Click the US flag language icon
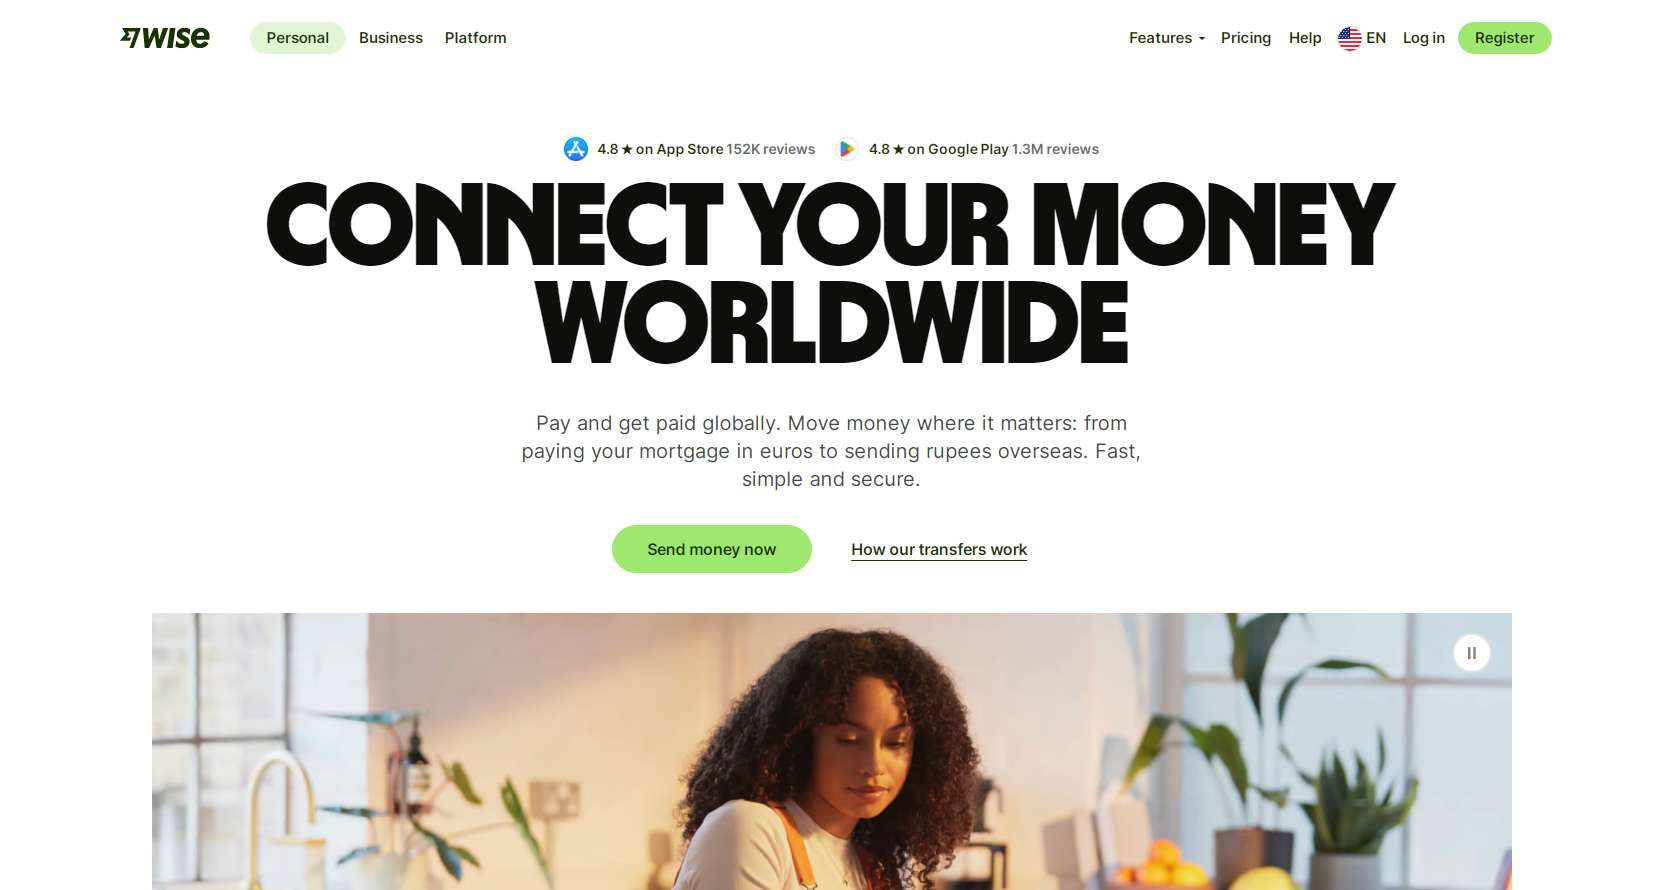Viewport: 1661px width, 890px height. pyautogui.click(x=1349, y=38)
